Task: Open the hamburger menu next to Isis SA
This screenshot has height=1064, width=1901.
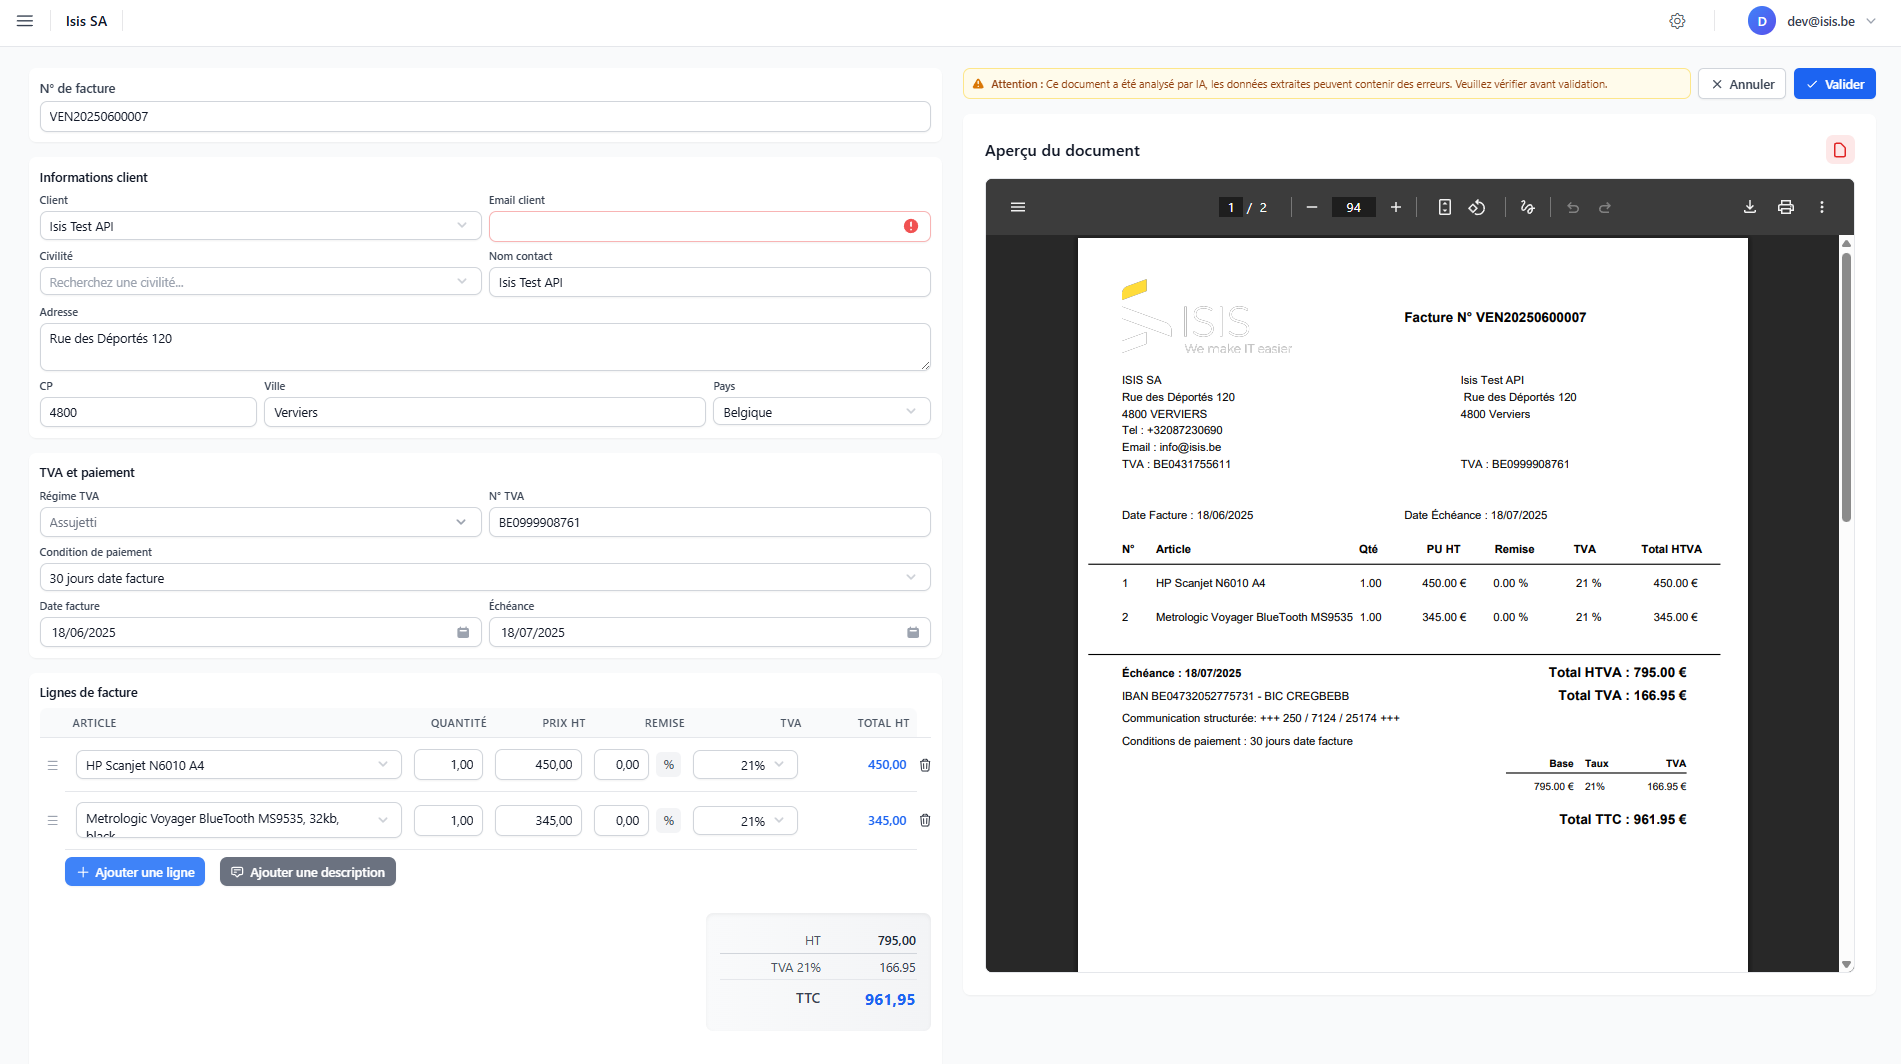Action: [25, 21]
